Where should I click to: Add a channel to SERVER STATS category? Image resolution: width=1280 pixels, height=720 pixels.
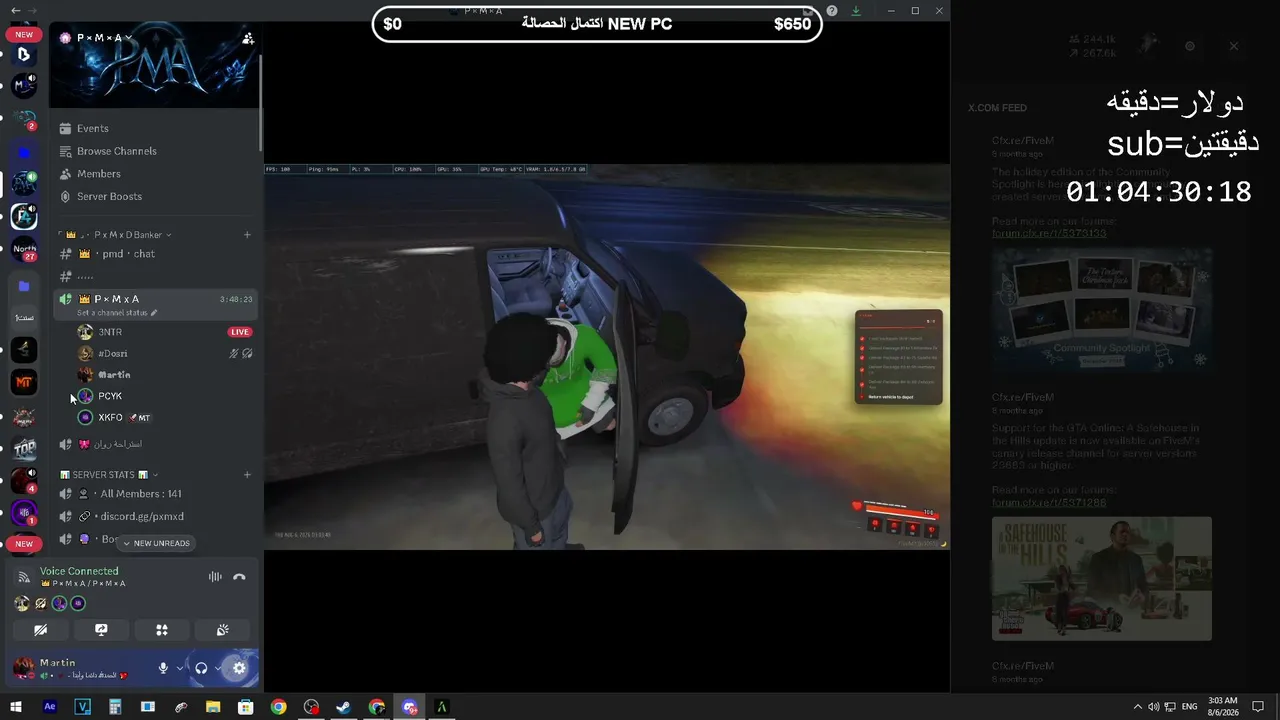[247, 475]
